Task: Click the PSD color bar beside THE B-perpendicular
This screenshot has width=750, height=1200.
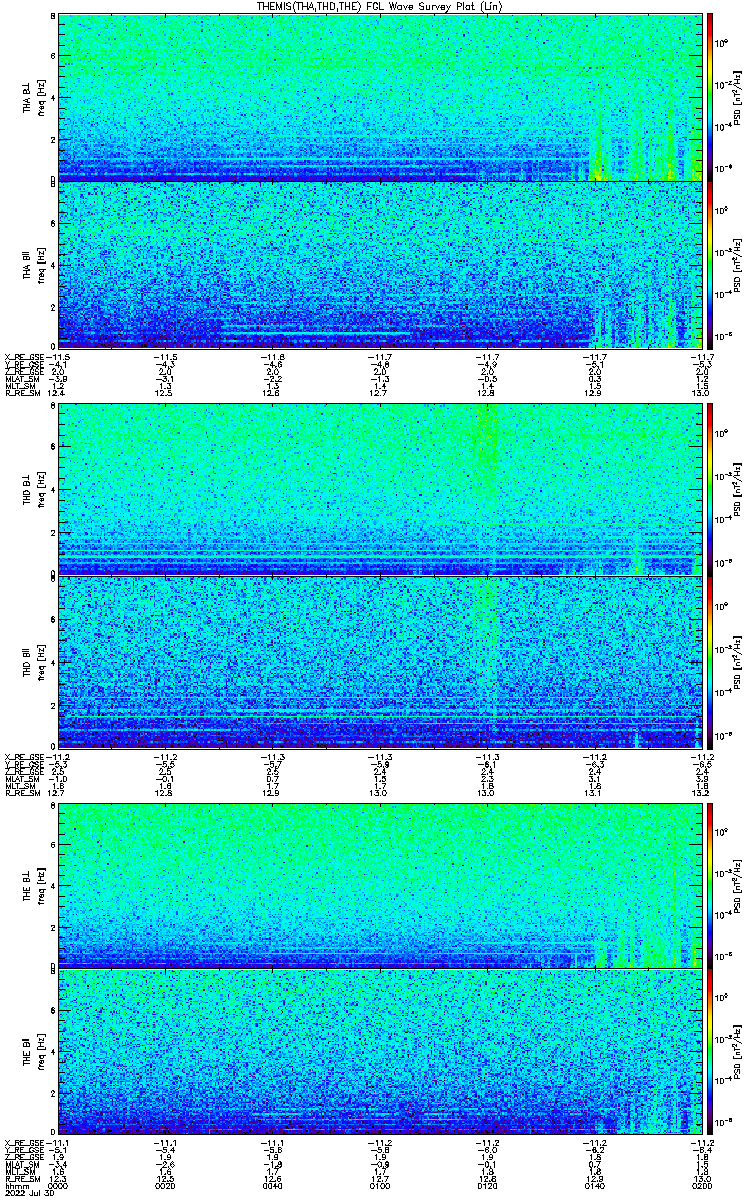Action: [x=710, y=885]
